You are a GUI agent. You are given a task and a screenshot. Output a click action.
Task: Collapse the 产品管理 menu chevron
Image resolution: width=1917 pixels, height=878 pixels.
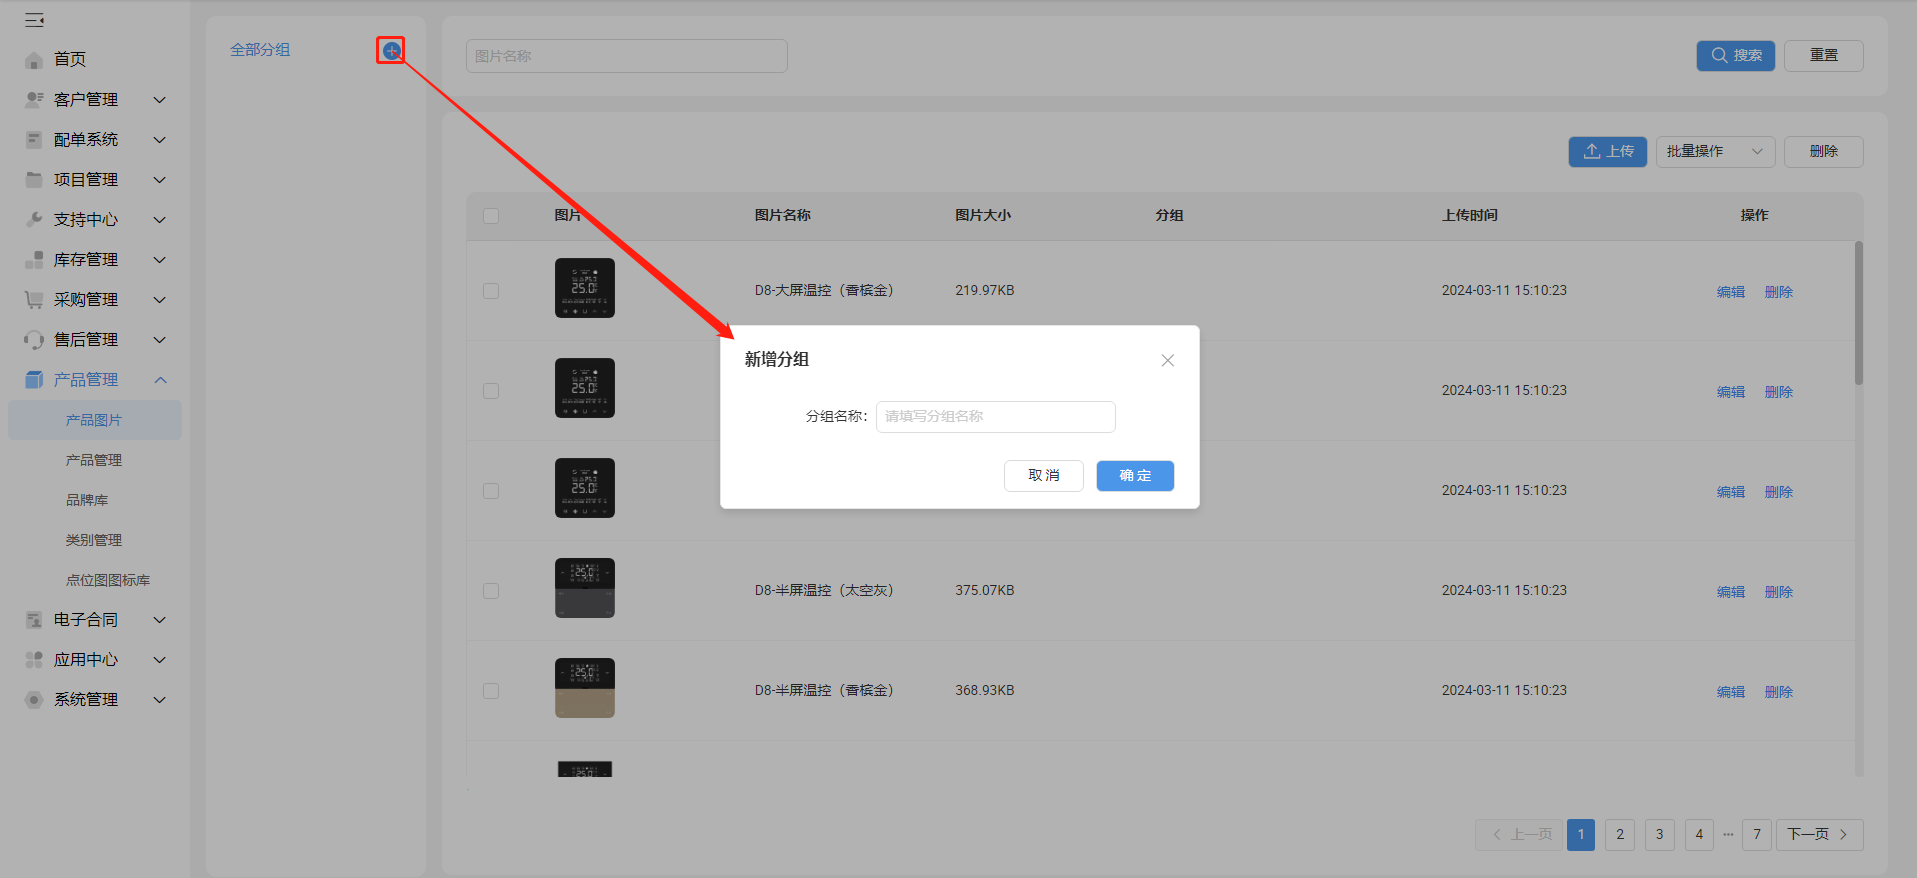pyautogui.click(x=160, y=380)
